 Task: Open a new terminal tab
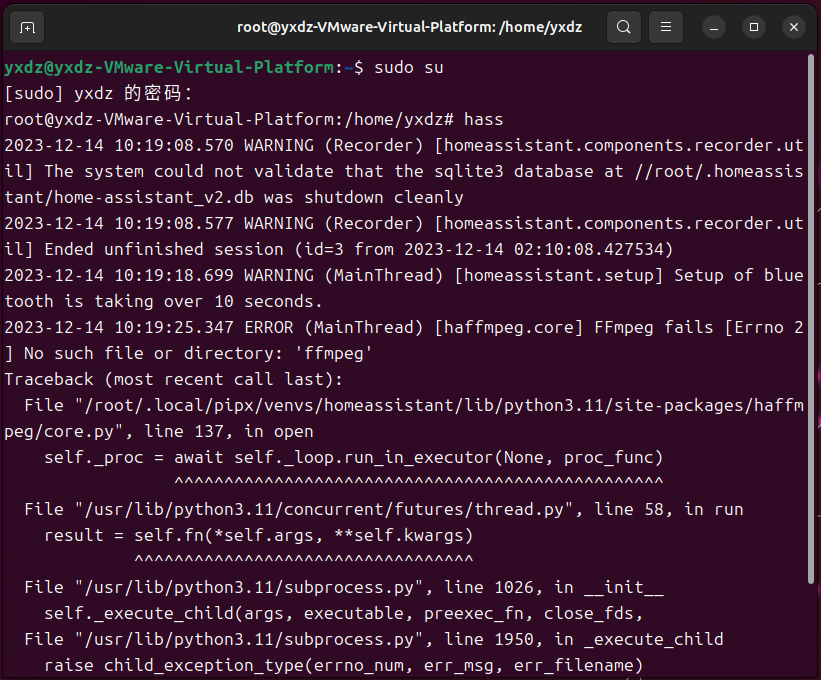tap(27, 27)
